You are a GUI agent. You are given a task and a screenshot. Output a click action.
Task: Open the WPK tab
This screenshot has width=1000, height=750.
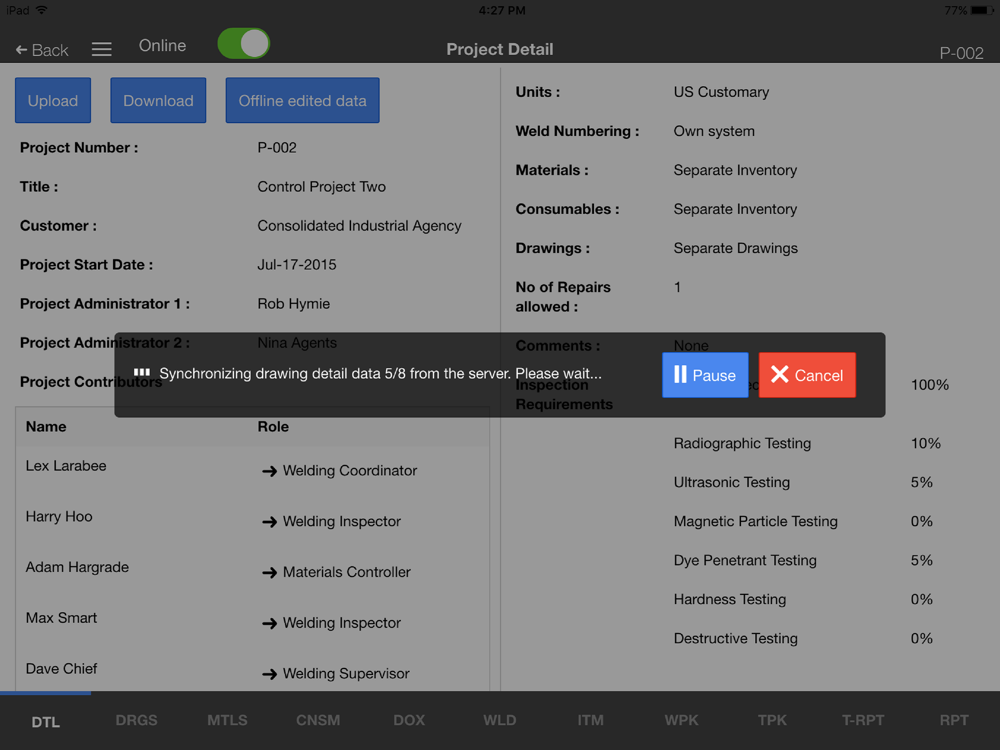coord(681,720)
